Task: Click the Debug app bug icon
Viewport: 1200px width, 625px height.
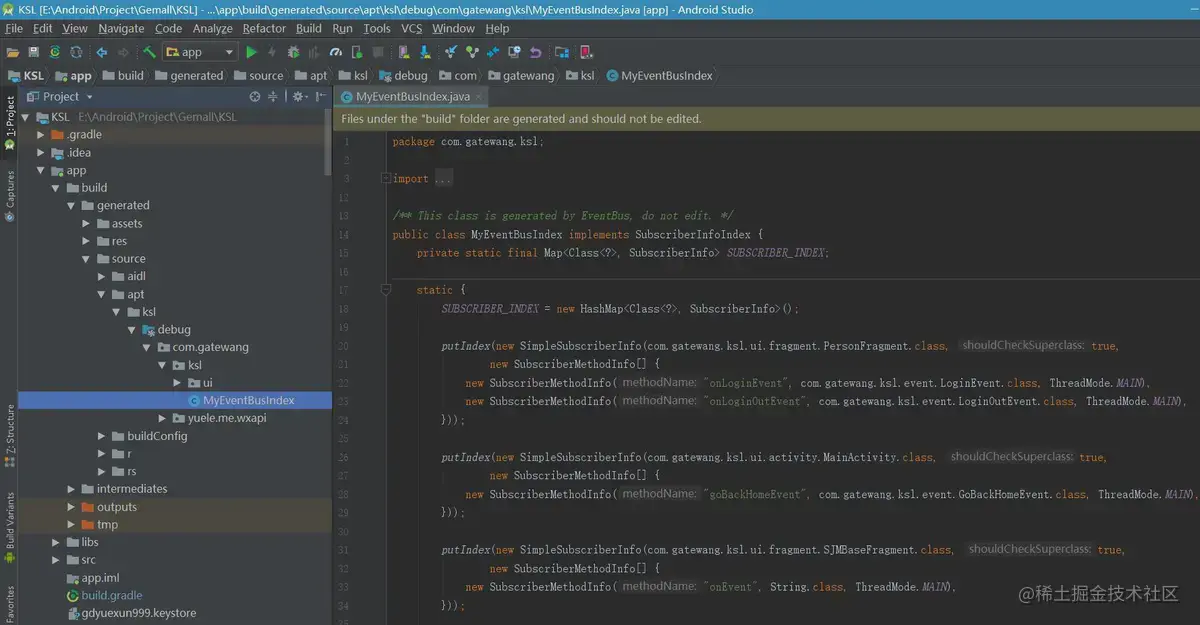Action: pyautogui.click(x=293, y=52)
